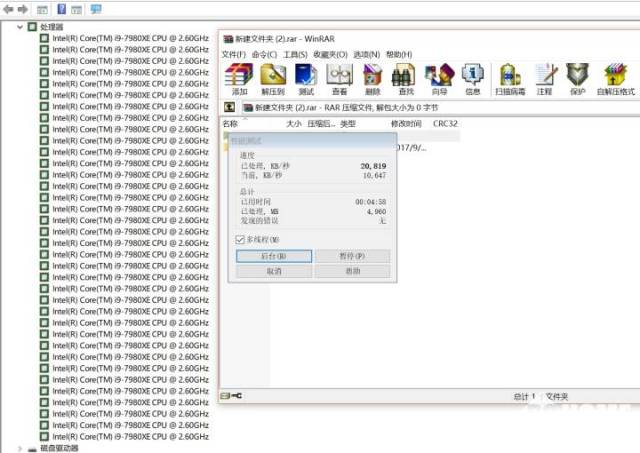Click the 保护 (Protect) shield icon

[x=578, y=80]
